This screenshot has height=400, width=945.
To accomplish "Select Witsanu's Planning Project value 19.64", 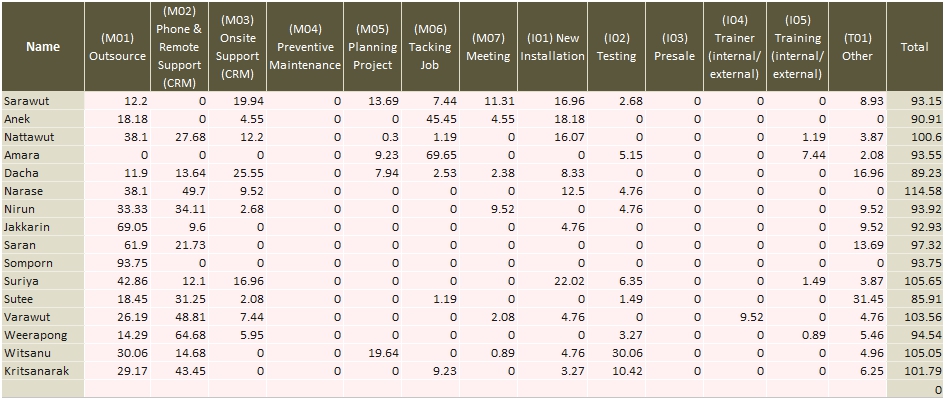I will 384,353.
